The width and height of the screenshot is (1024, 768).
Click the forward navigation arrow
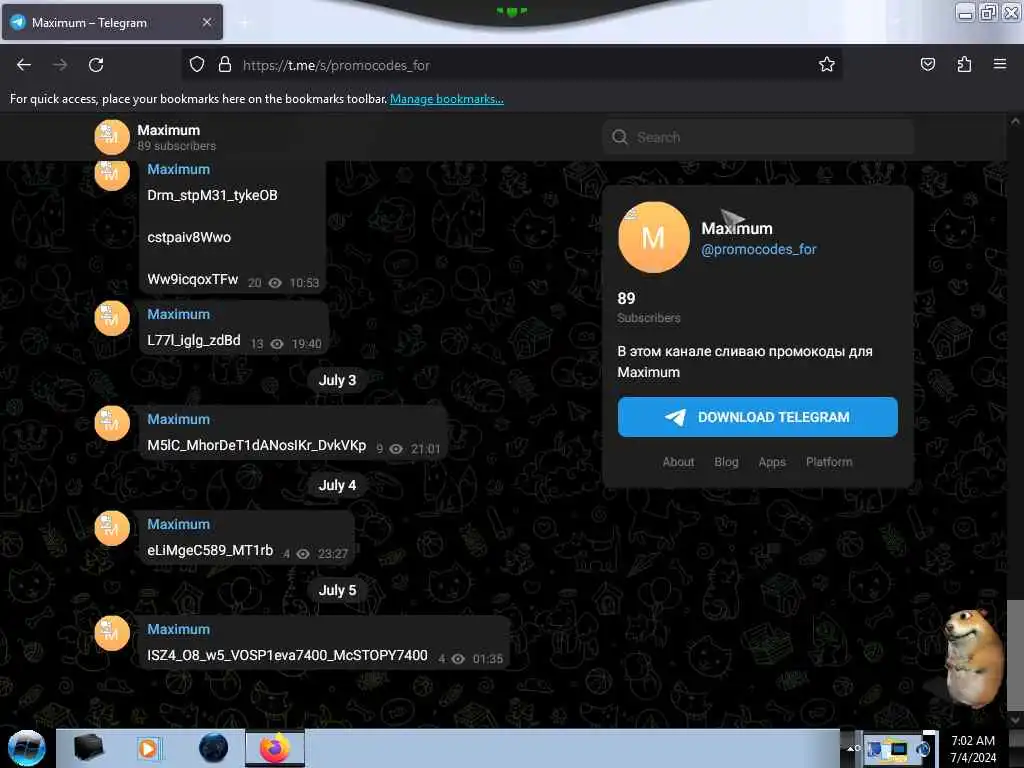point(60,65)
